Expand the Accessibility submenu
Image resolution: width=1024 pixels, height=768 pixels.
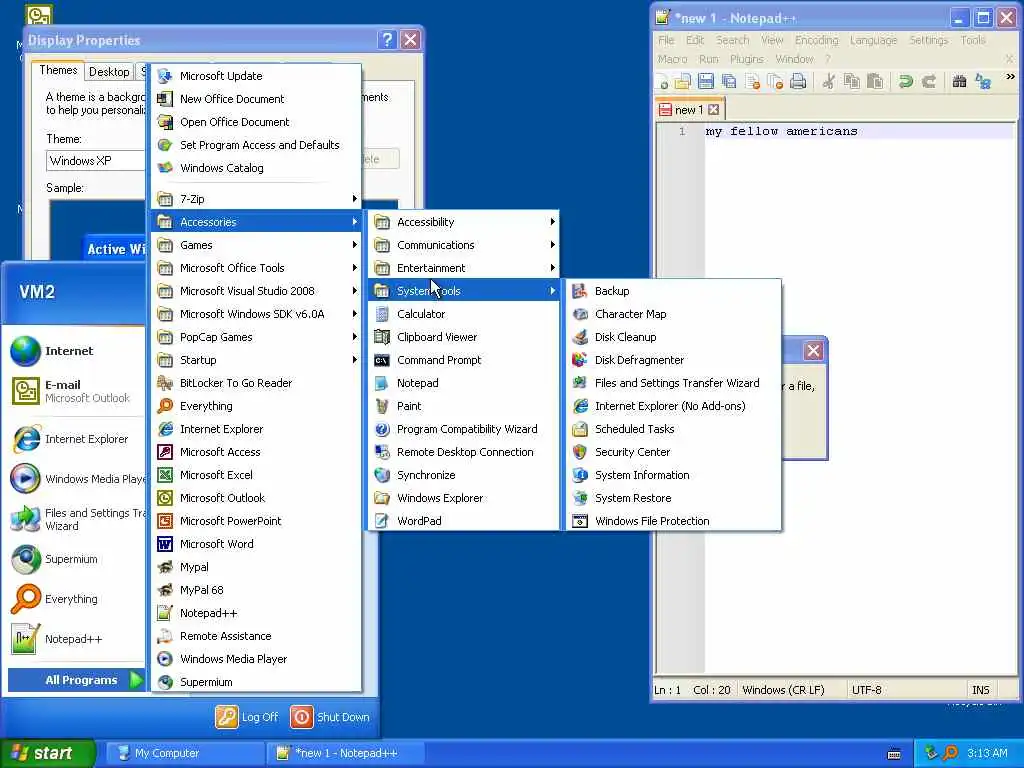tap(463, 222)
